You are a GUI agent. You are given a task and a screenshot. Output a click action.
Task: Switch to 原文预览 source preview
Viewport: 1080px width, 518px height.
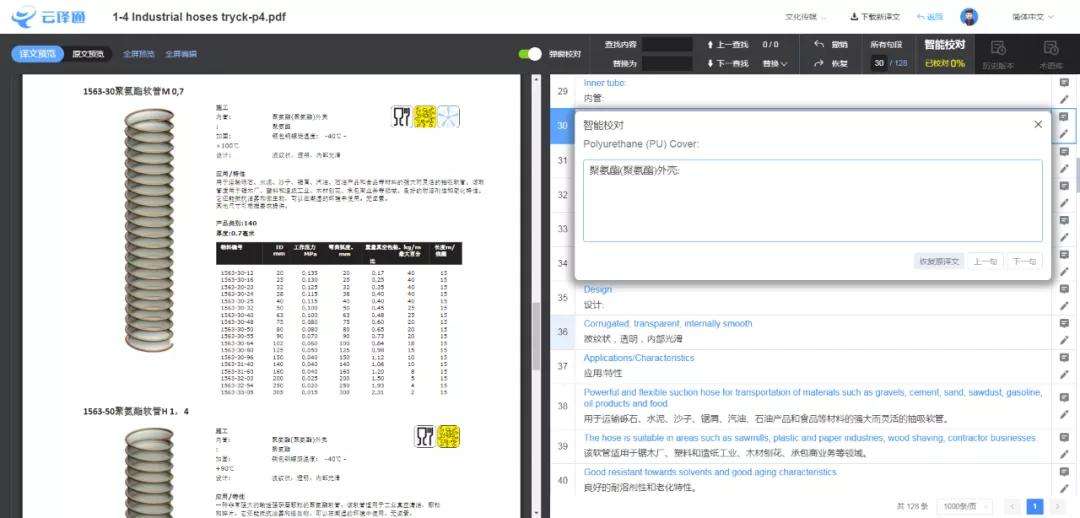(89, 54)
